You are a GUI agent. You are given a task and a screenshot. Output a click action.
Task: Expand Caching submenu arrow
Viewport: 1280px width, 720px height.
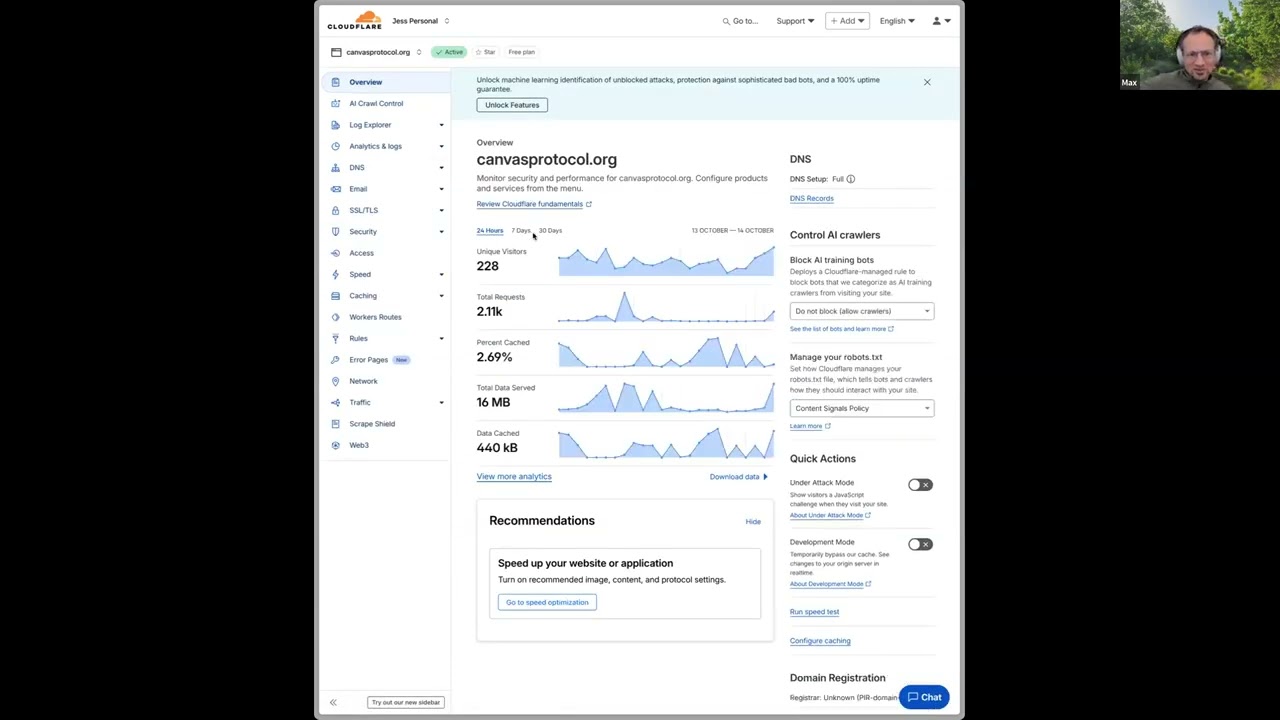tap(441, 296)
